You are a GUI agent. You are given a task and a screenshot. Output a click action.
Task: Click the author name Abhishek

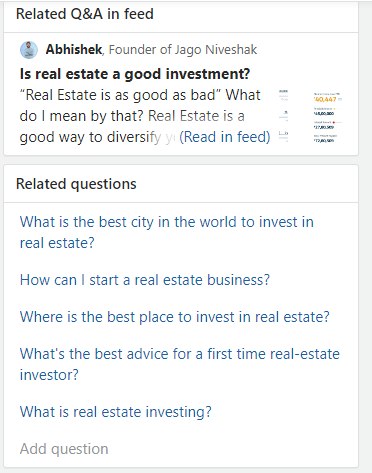[74, 50]
